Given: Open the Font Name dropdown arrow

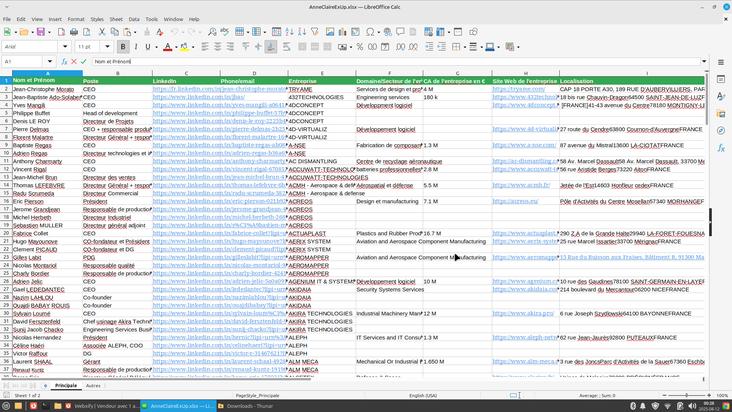Looking at the screenshot, I should (65, 47).
